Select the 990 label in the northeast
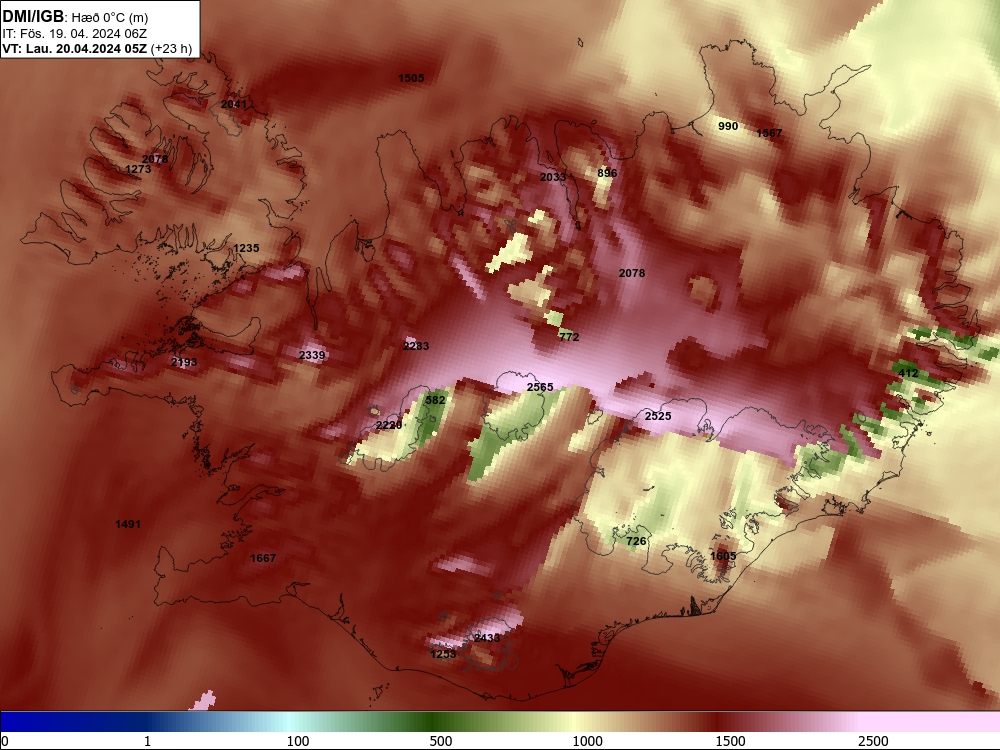1000x750 pixels. pyautogui.click(x=728, y=126)
